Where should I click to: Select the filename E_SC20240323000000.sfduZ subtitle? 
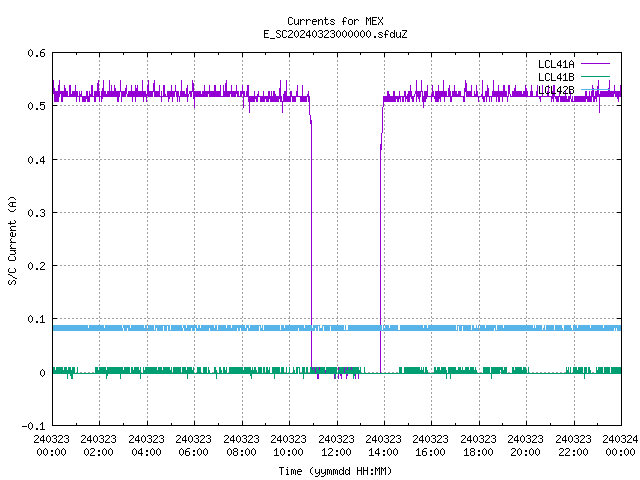coord(335,34)
